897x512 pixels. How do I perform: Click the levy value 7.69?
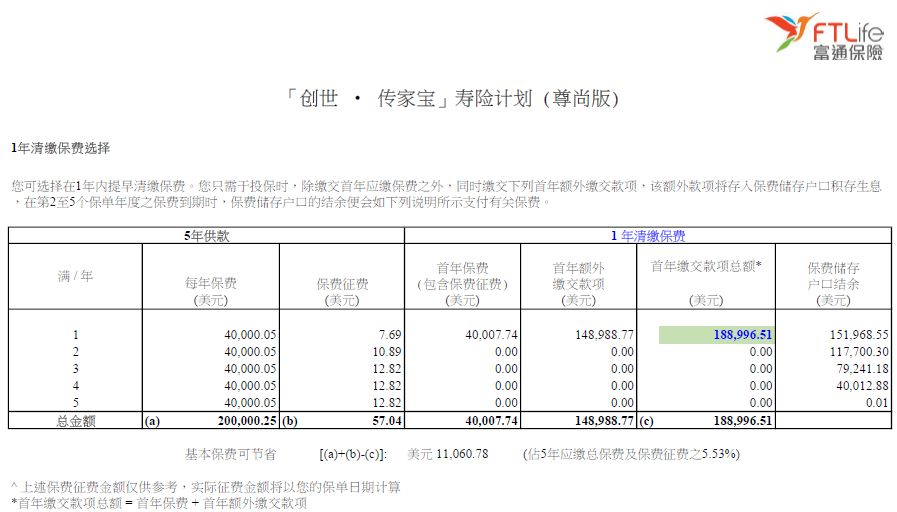pos(390,335)
